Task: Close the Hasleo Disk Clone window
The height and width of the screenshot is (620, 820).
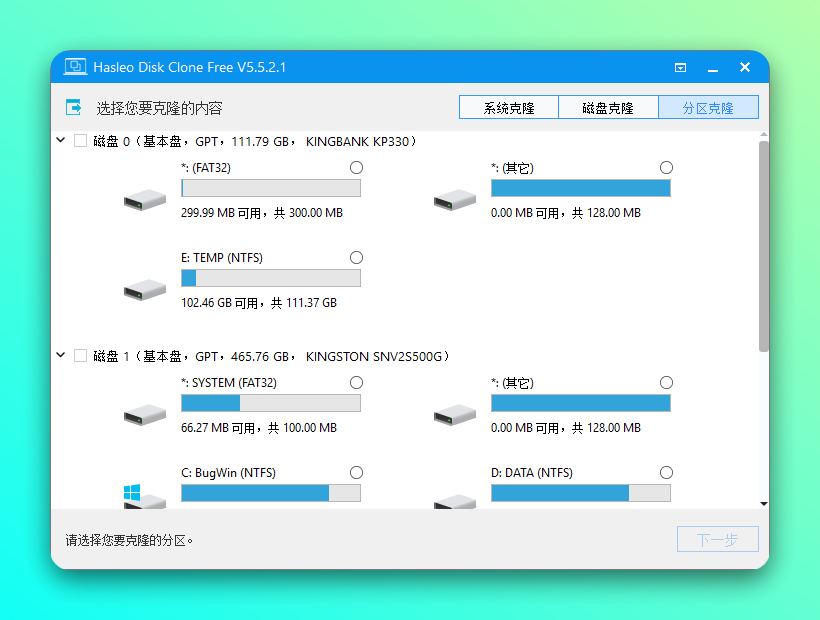Action: click(x=745, y=67)
